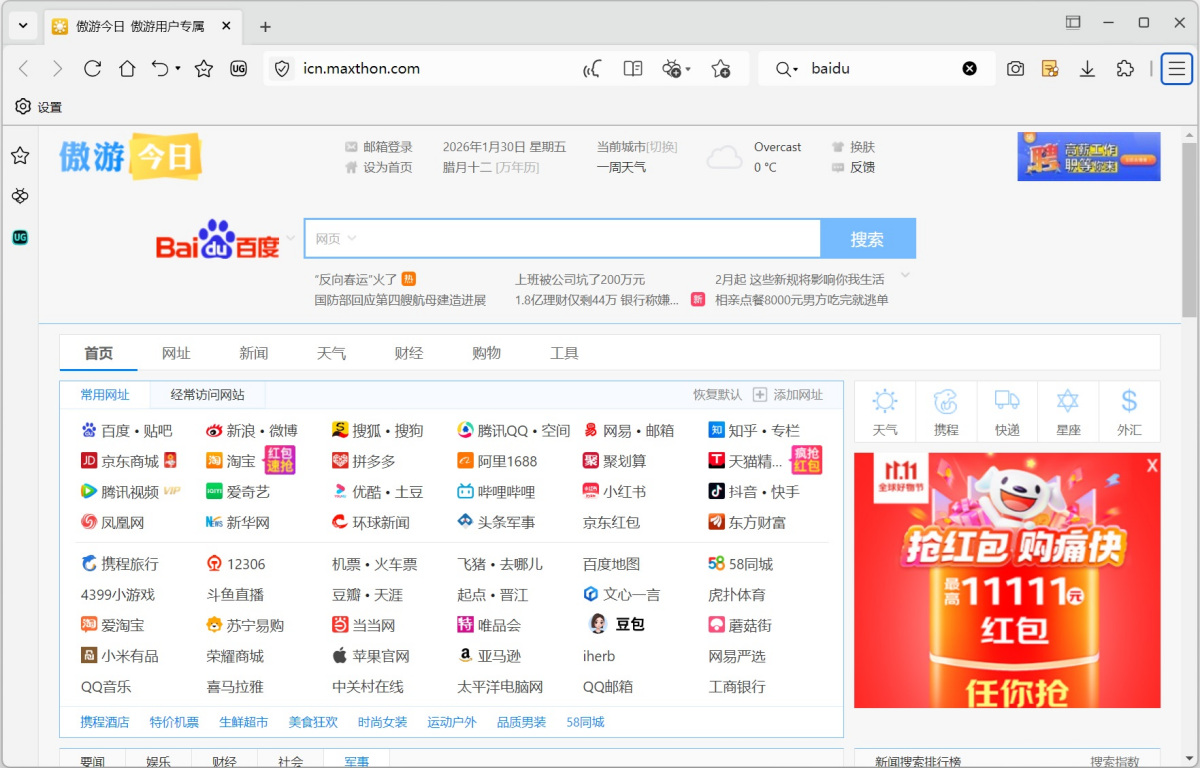Switch to the 新闻 tab
The height and width of the screenshot is (768, 1200).
coord(254,352)
